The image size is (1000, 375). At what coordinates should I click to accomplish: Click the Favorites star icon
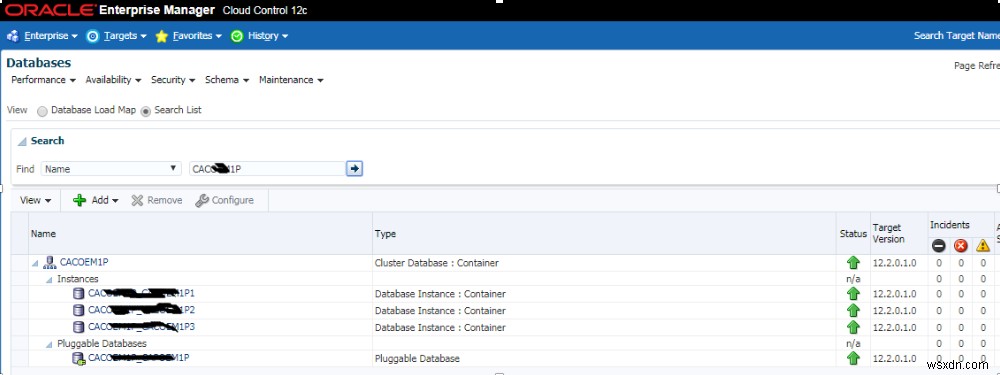[161, 36]
